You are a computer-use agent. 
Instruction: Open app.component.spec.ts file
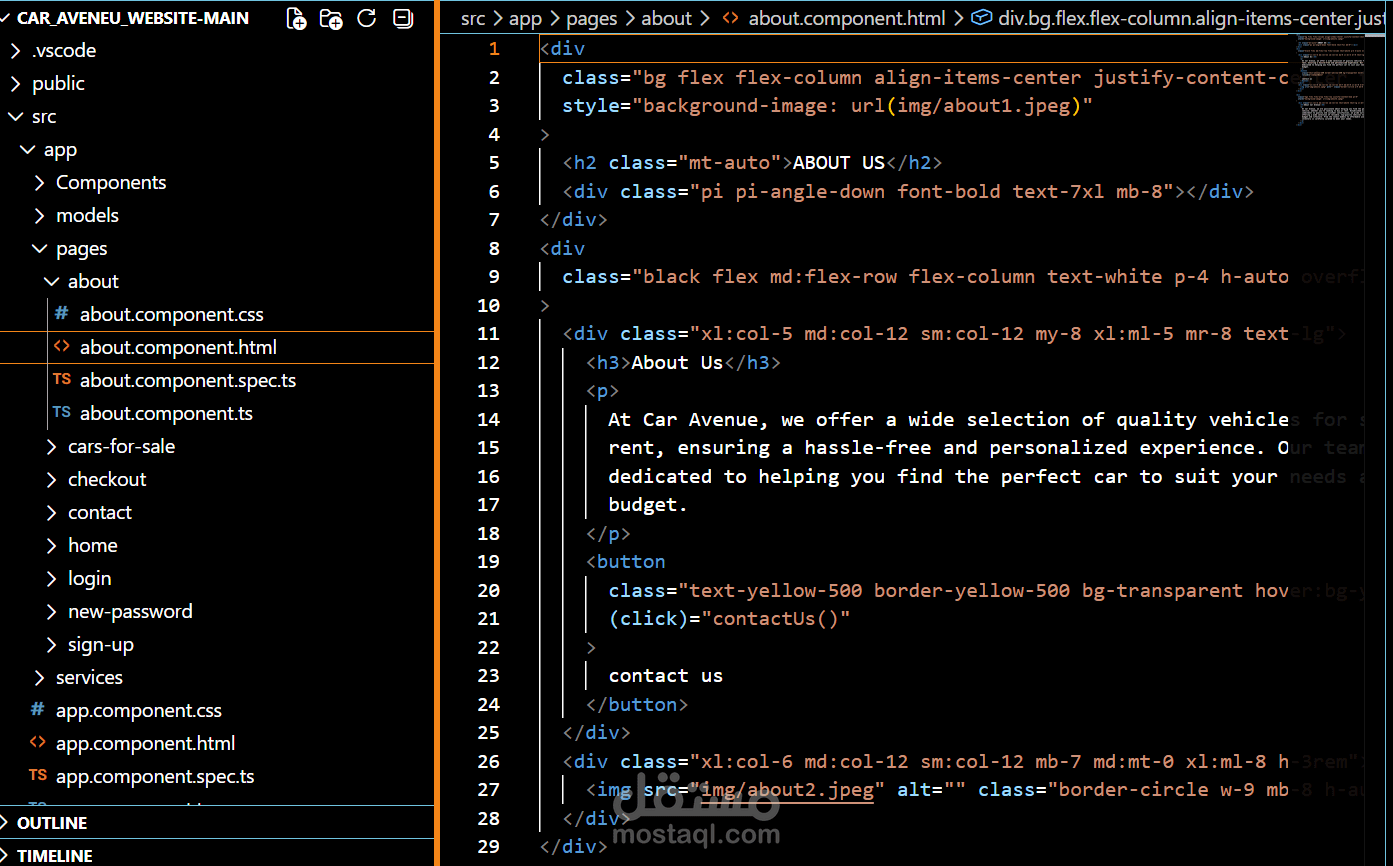[x=155, y=776]
